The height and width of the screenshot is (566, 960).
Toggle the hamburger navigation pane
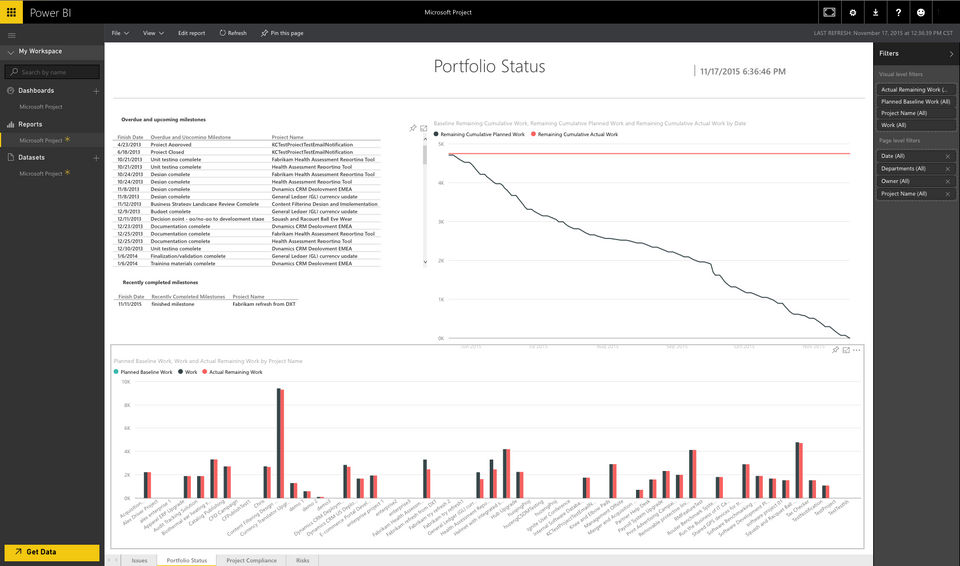coord(12,35)
